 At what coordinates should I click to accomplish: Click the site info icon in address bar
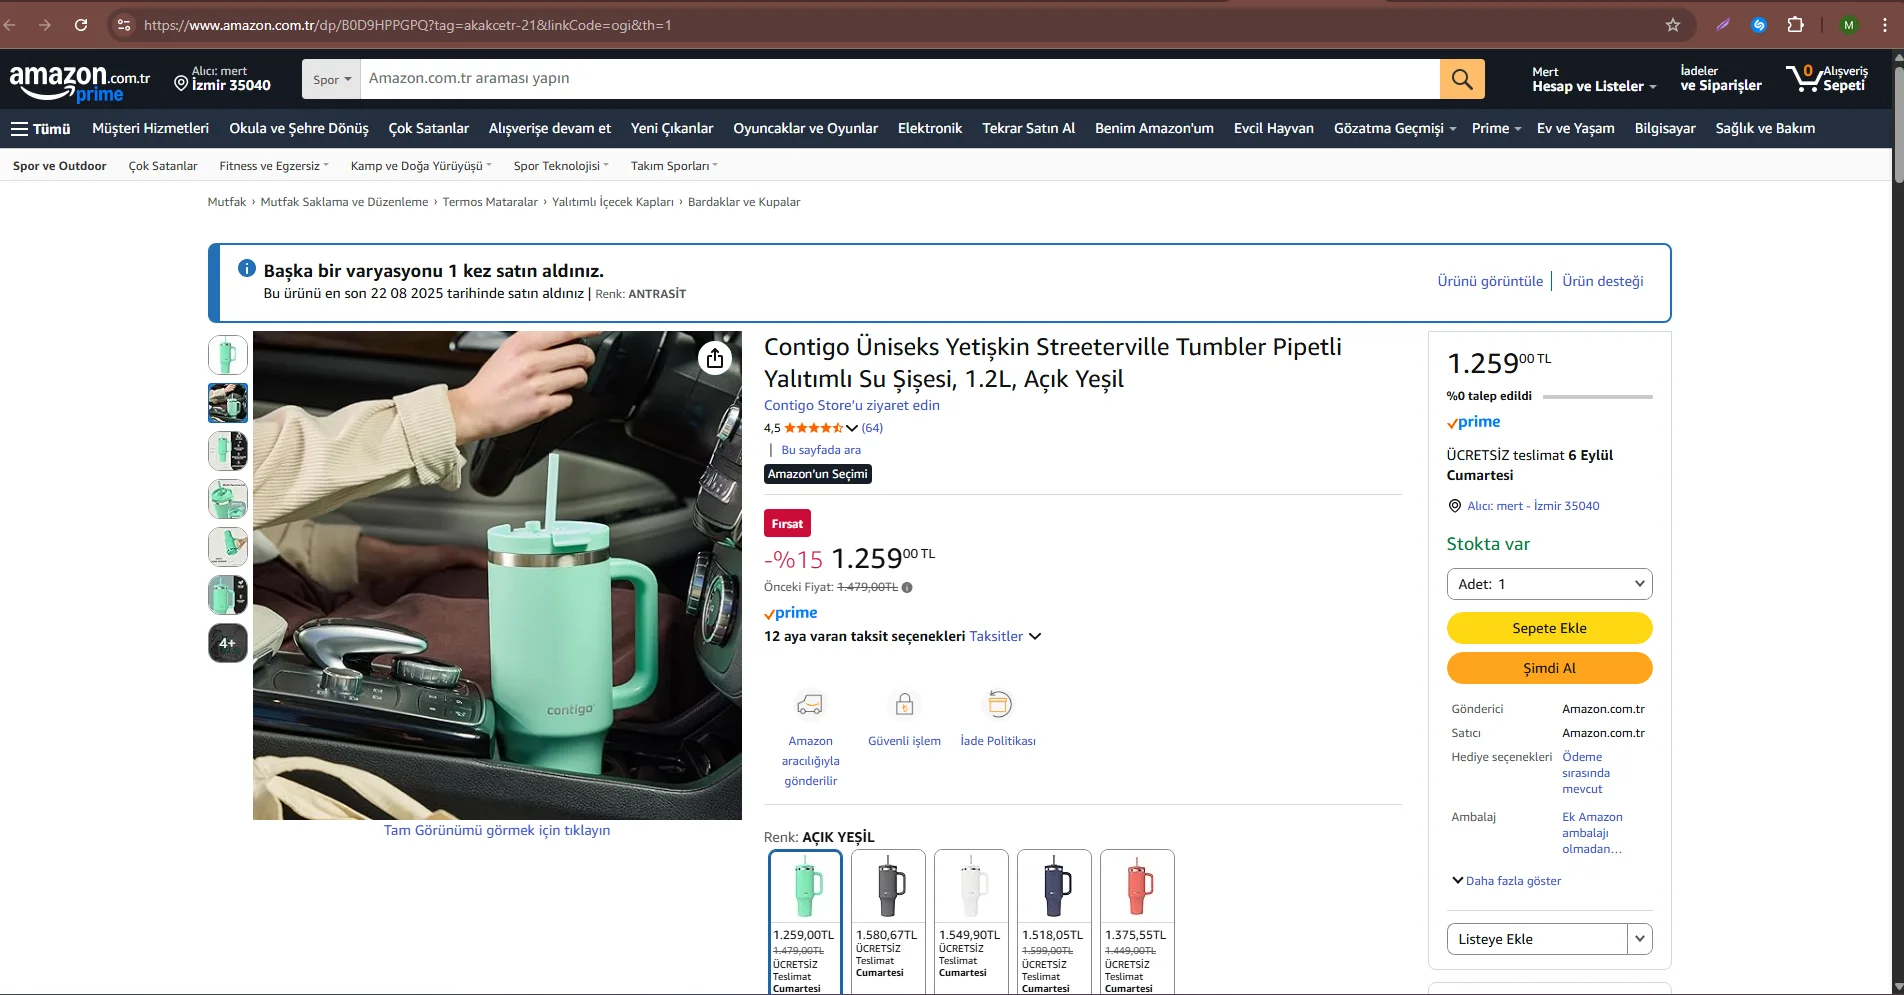pyautogui.click(x=124, y=25)
